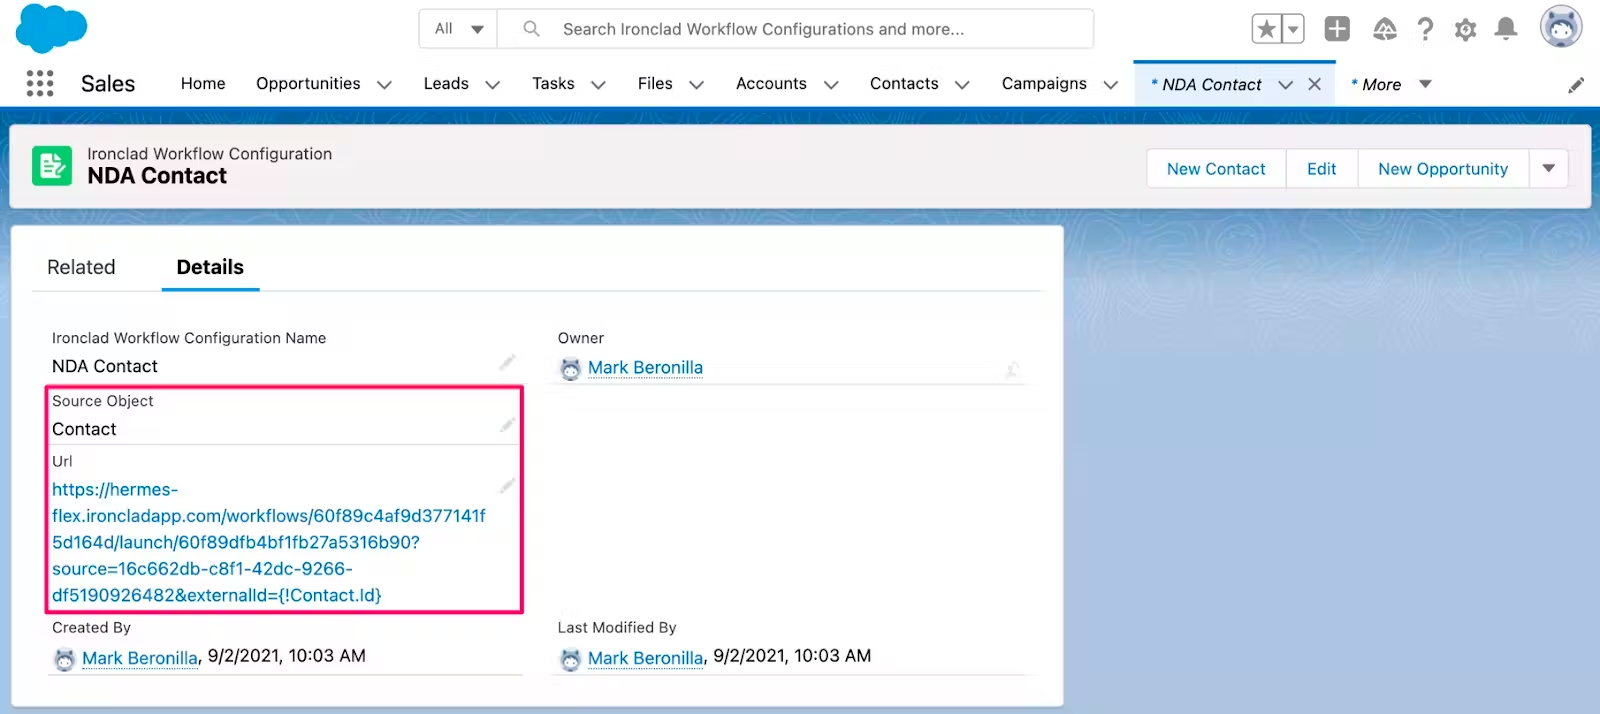Click the pencil to personalize nav bar

tap(1576, 85)
